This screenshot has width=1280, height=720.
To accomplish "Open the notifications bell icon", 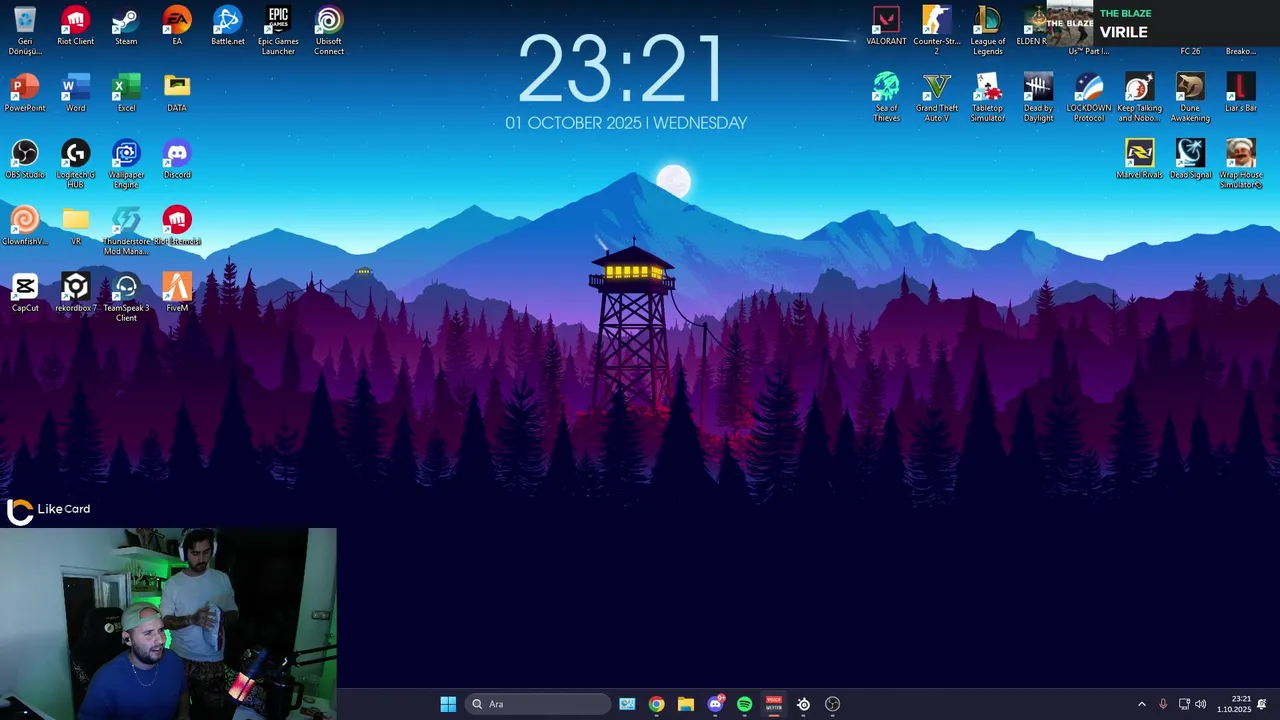I will pos(1262,704).
